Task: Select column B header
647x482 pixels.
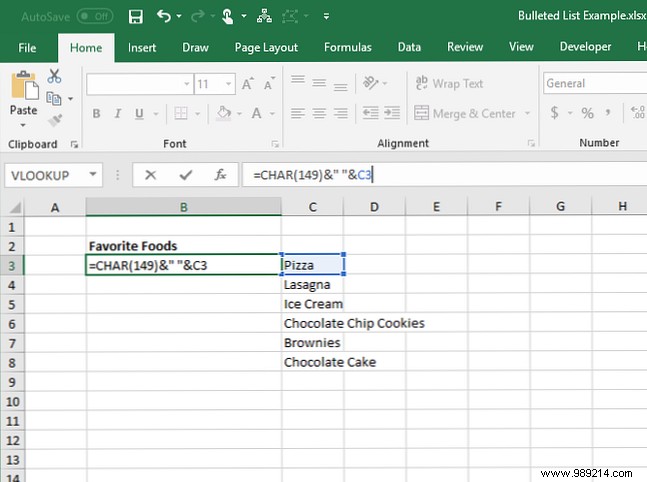Action: pos(184,207)
